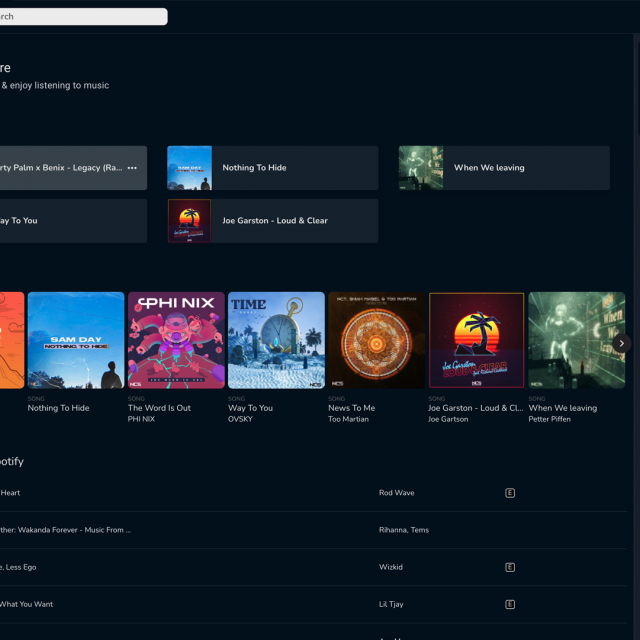Select the Less Ego track row
The height and width of the screenshot is (640, 640).
pos(313,567)
